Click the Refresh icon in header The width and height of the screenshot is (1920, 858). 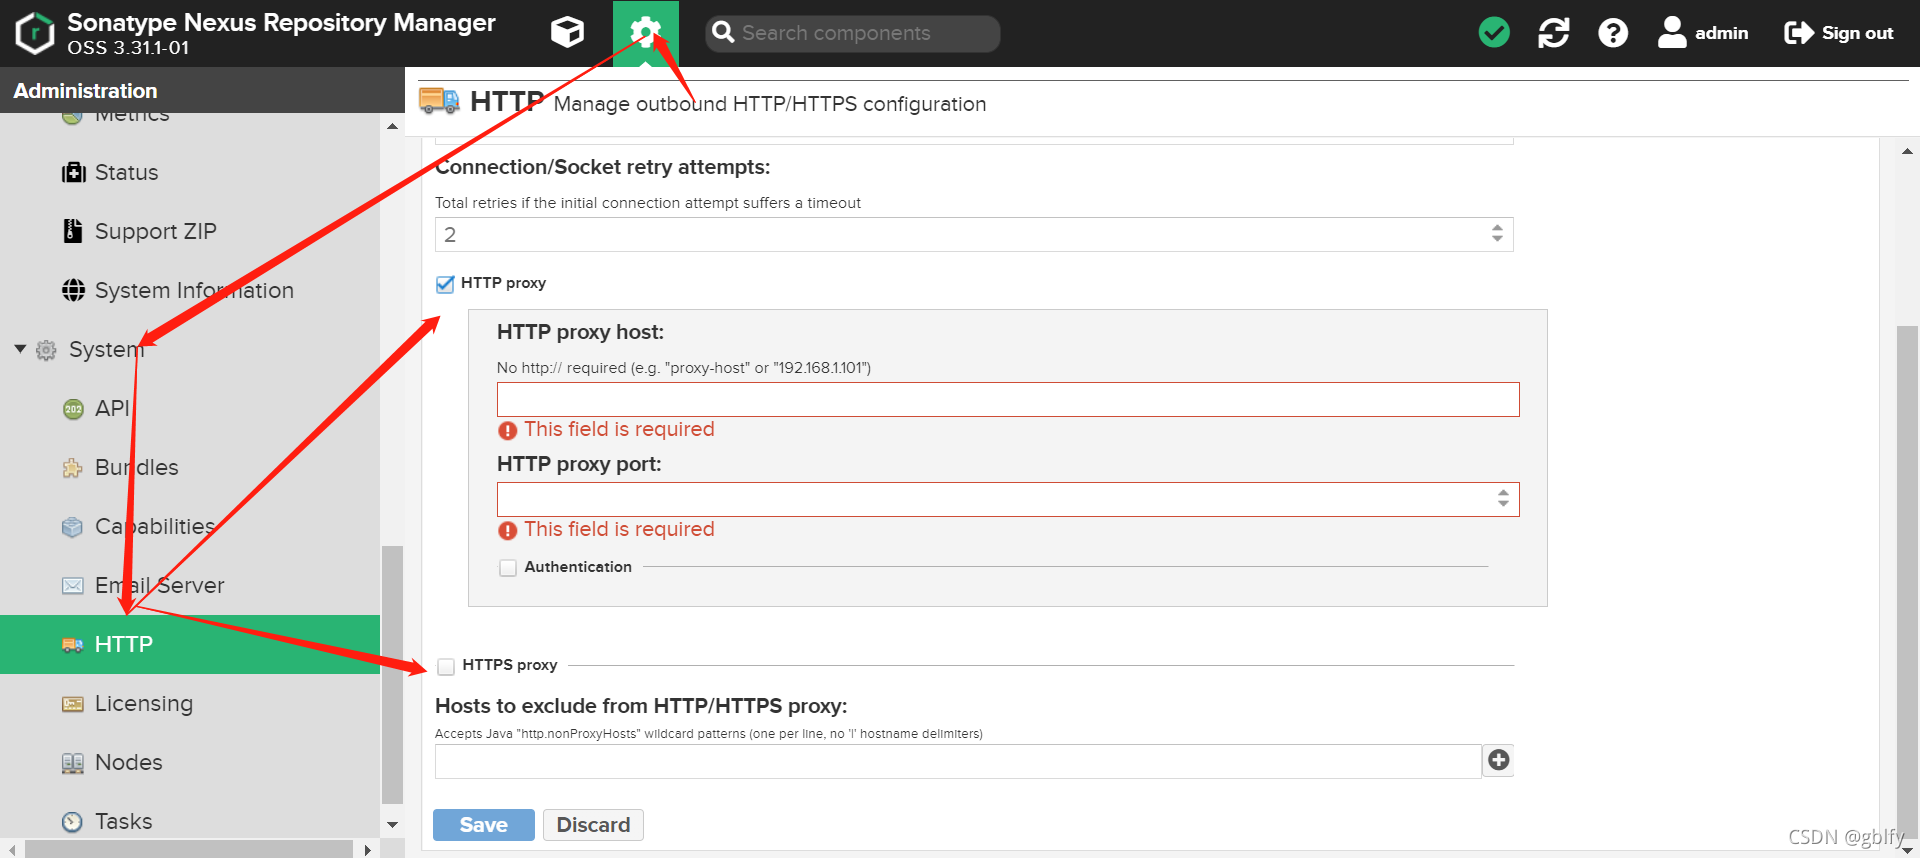point(1553,33)
